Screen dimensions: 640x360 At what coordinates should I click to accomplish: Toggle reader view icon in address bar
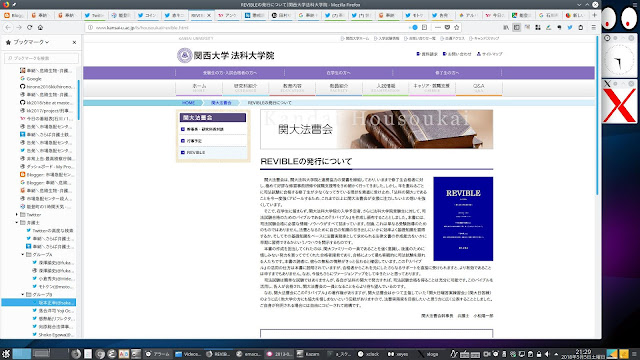click(x=424, y=27)
